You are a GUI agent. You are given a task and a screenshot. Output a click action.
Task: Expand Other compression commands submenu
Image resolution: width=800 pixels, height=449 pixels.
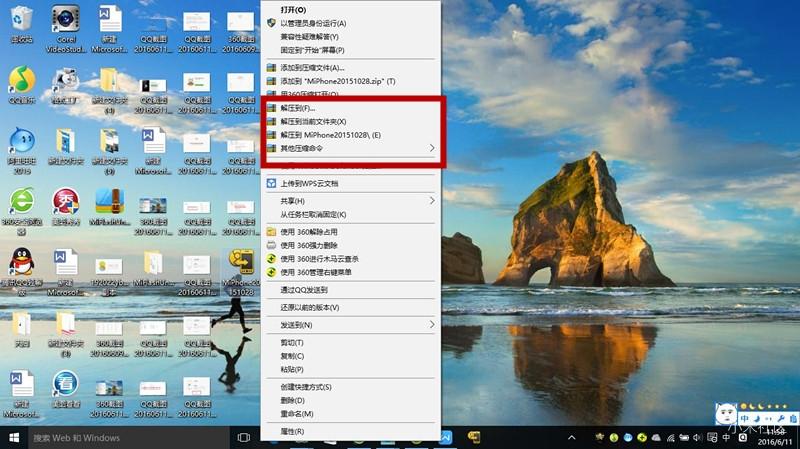point(350,148)
